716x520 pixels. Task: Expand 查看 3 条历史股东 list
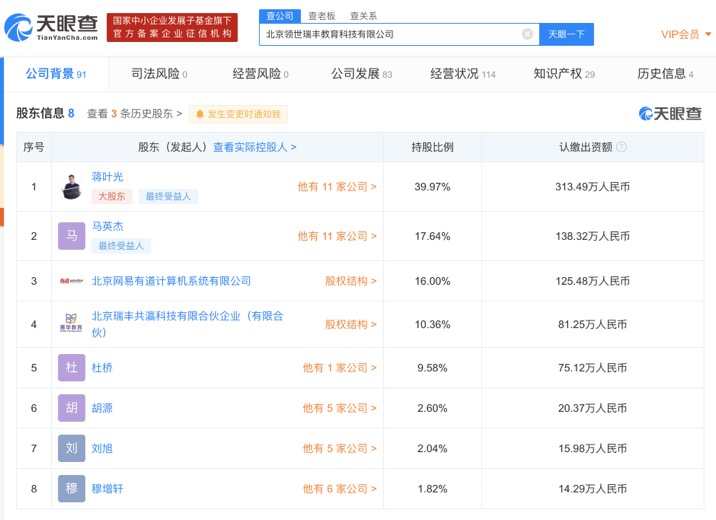135,114
